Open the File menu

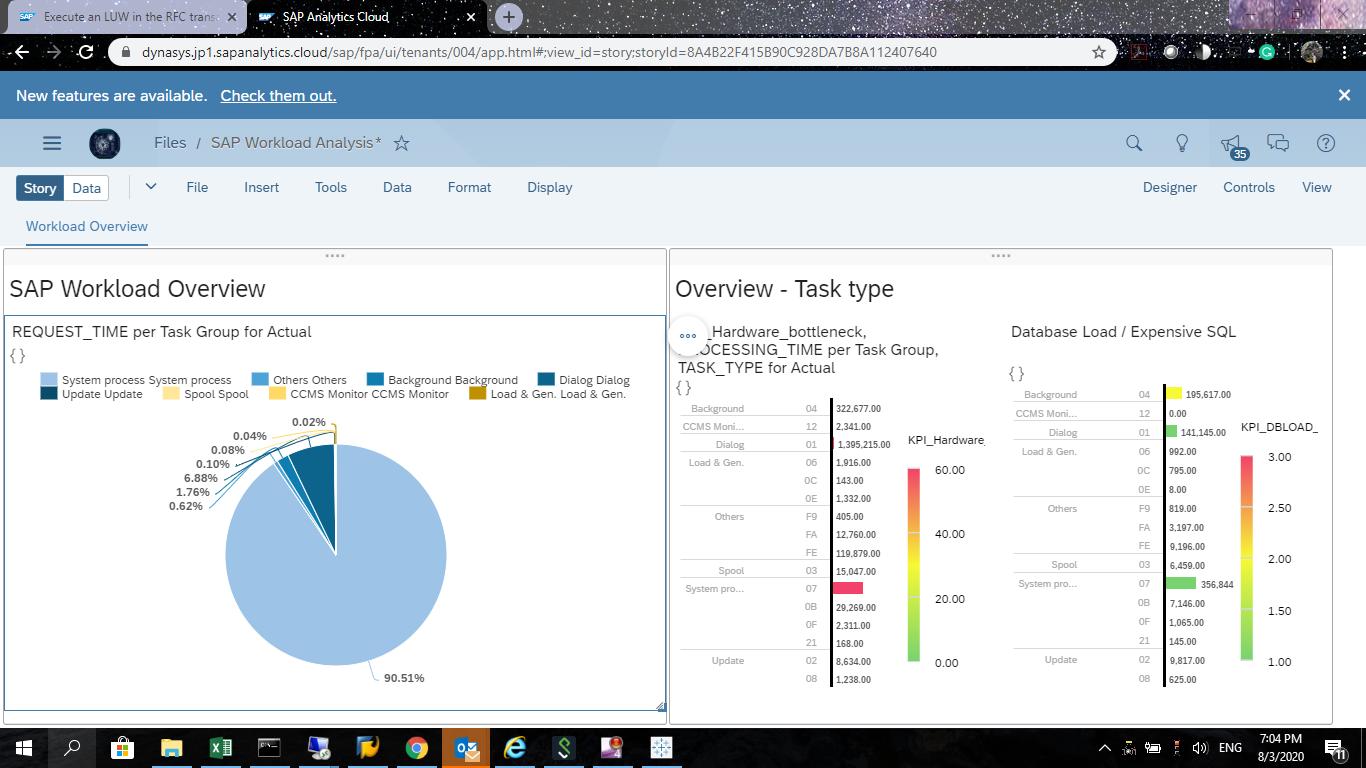click(197, 187)
